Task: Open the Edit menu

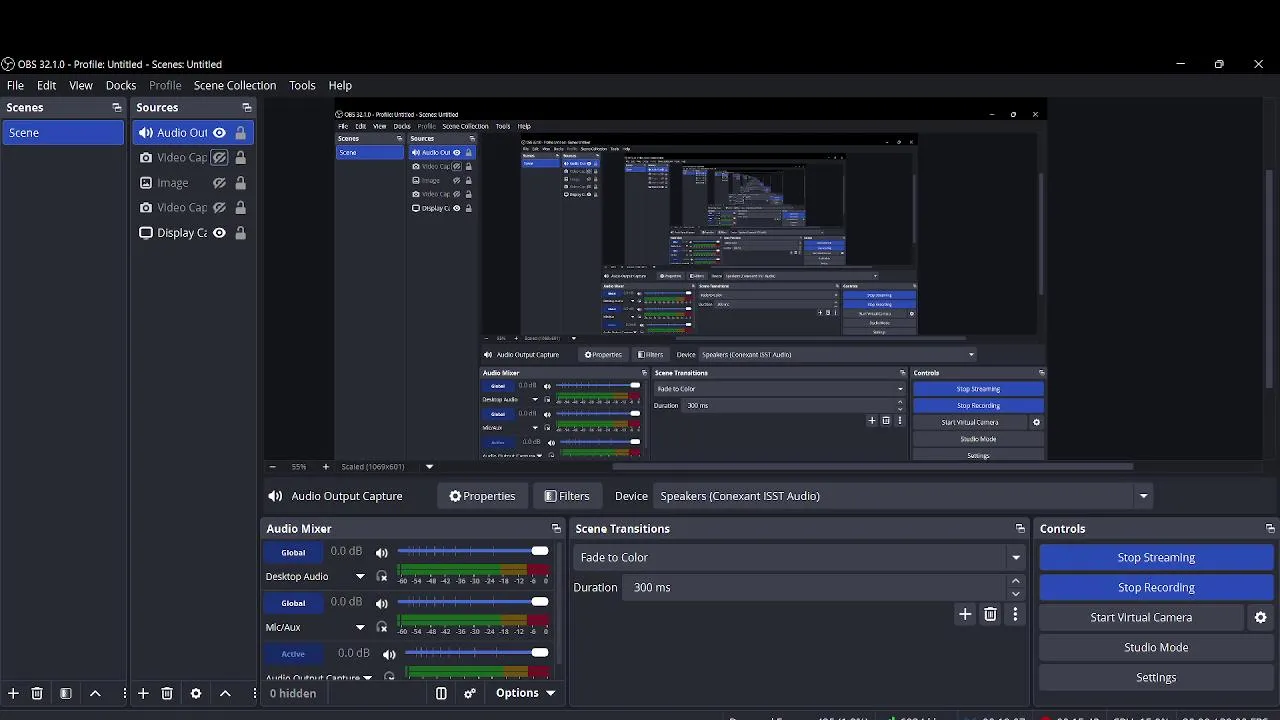Action: tap(47, 85)
